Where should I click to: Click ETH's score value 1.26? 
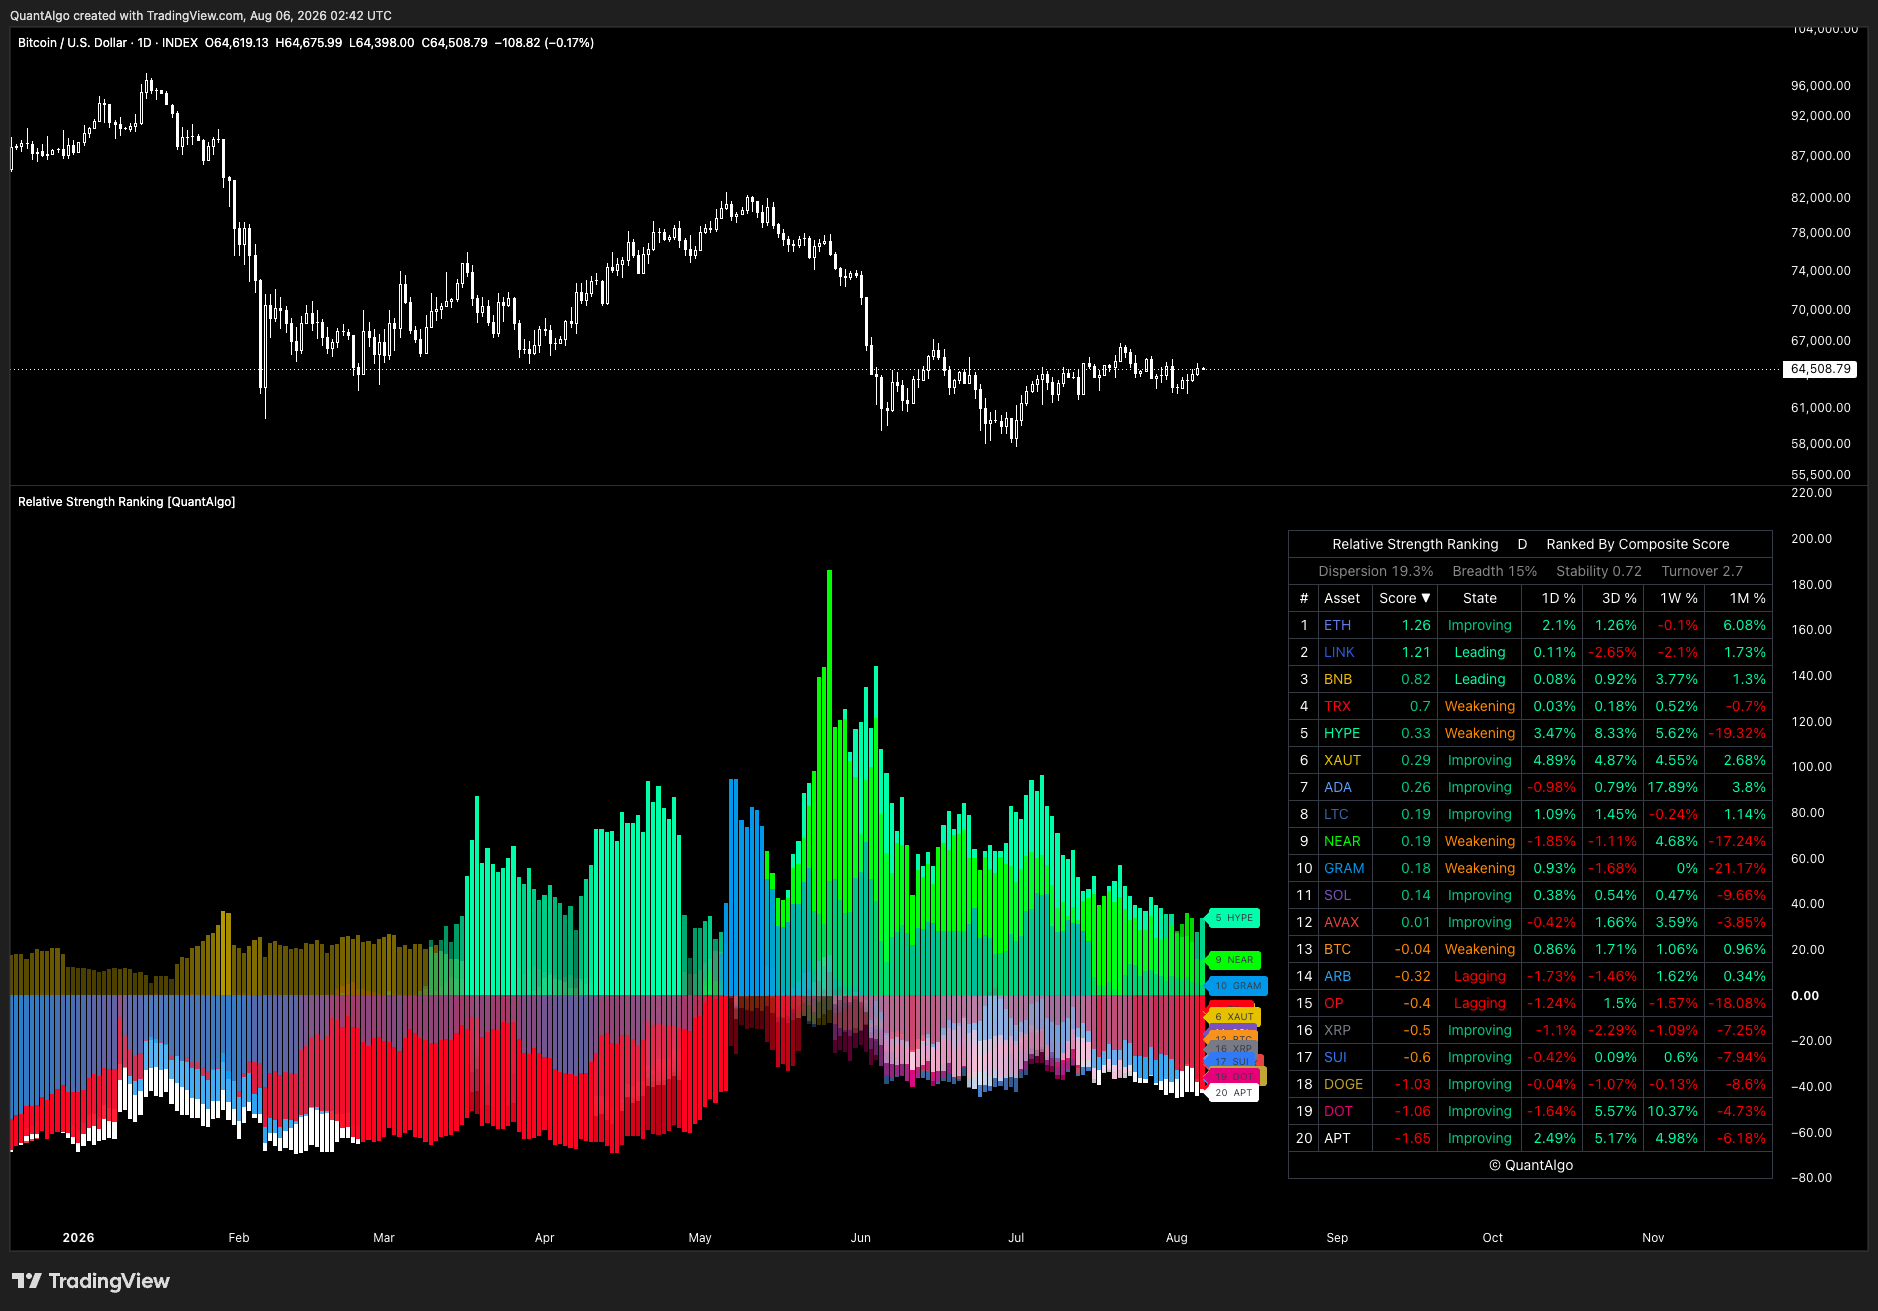pos(1416,625)
